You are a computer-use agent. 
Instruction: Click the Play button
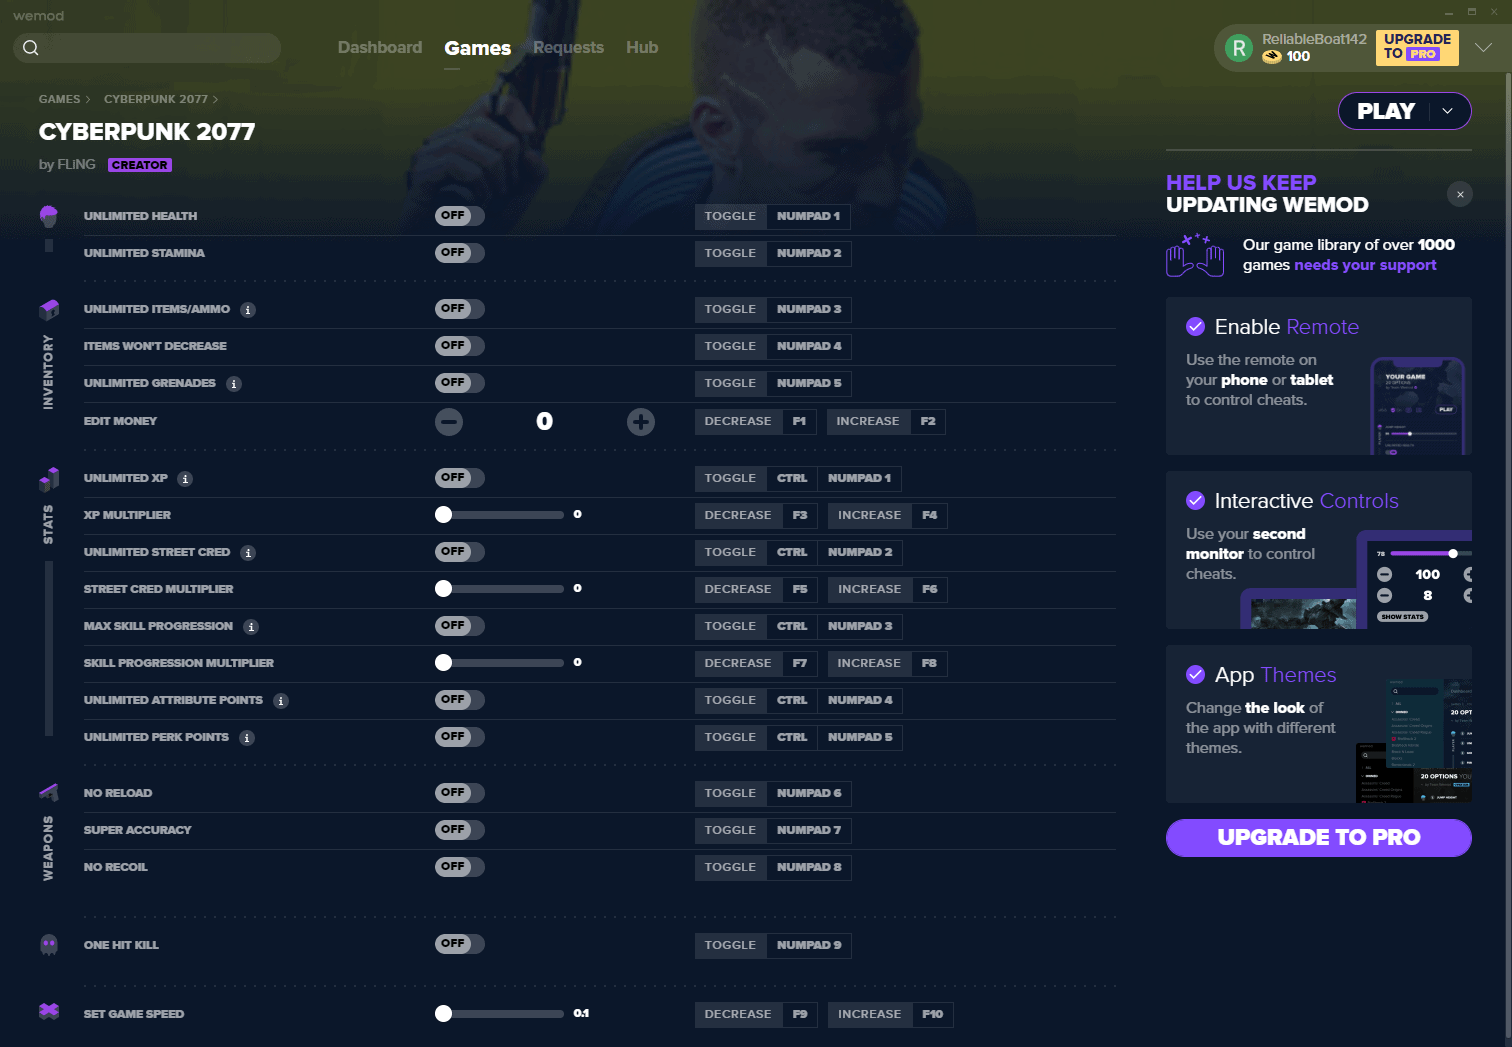(1386, 111)
